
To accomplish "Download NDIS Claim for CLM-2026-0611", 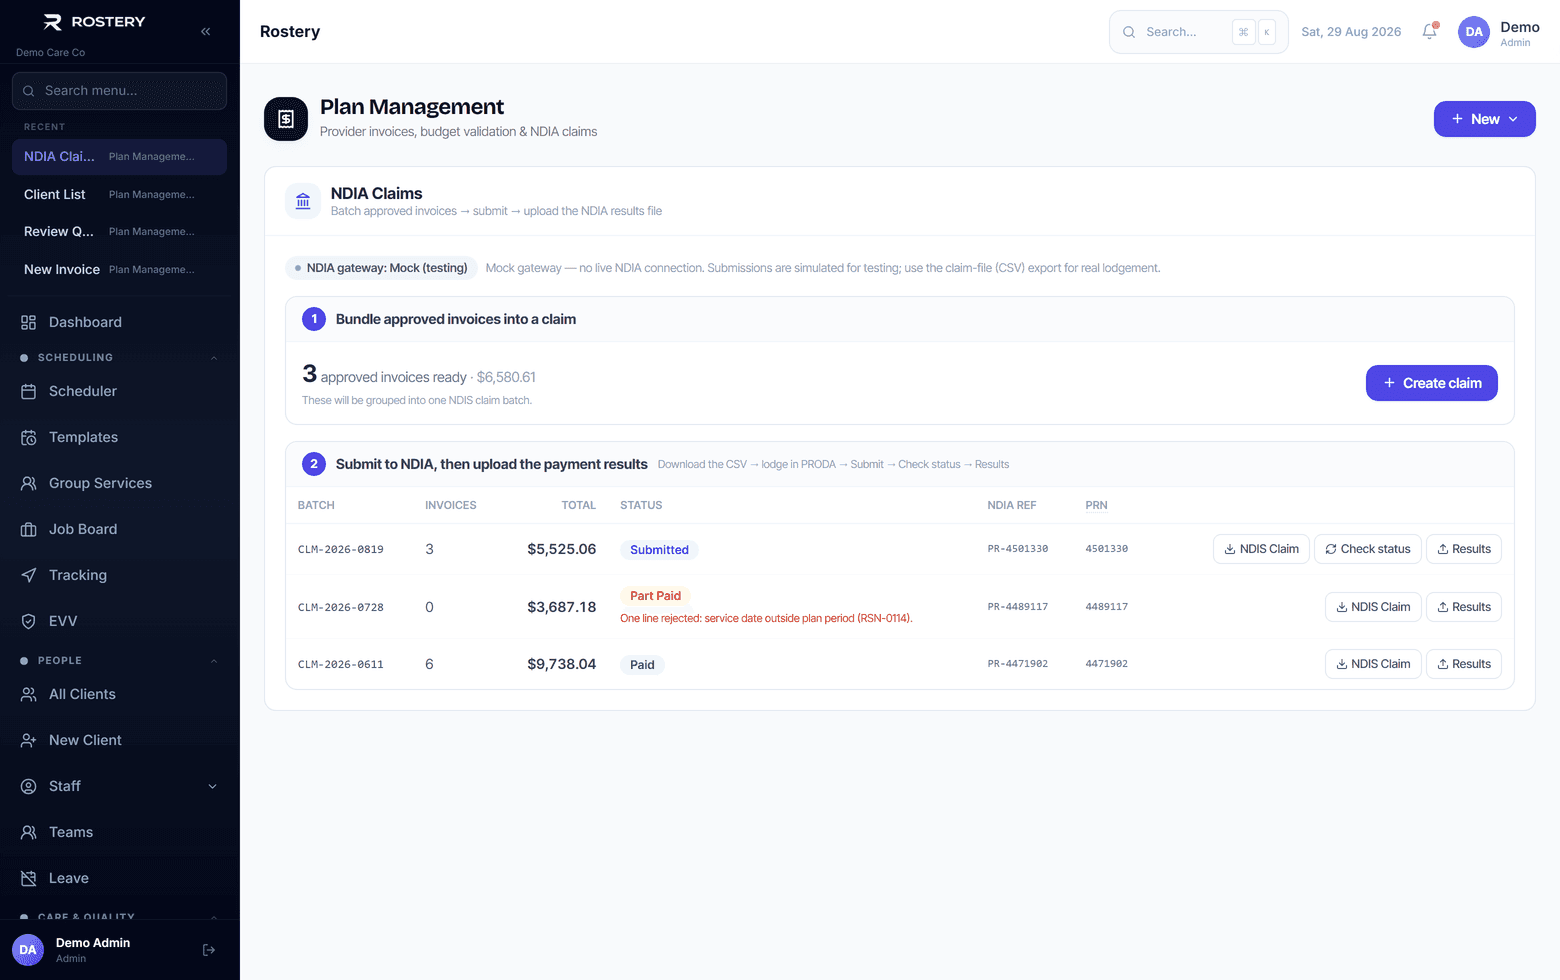I will [1373, 664].
